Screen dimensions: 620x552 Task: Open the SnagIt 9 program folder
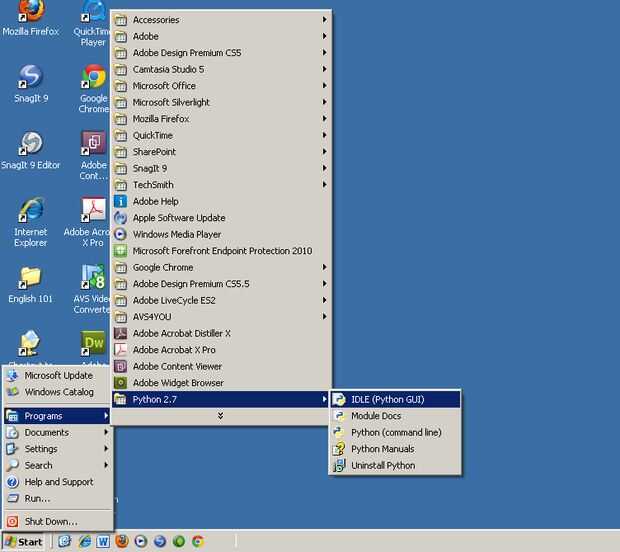(221, 168)
